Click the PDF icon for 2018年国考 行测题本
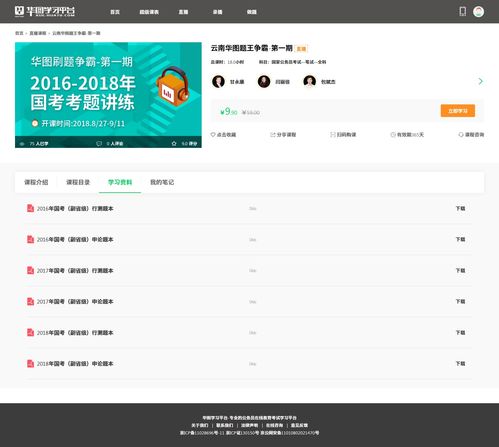Screen dimensions: 499x447 (30, 332)
